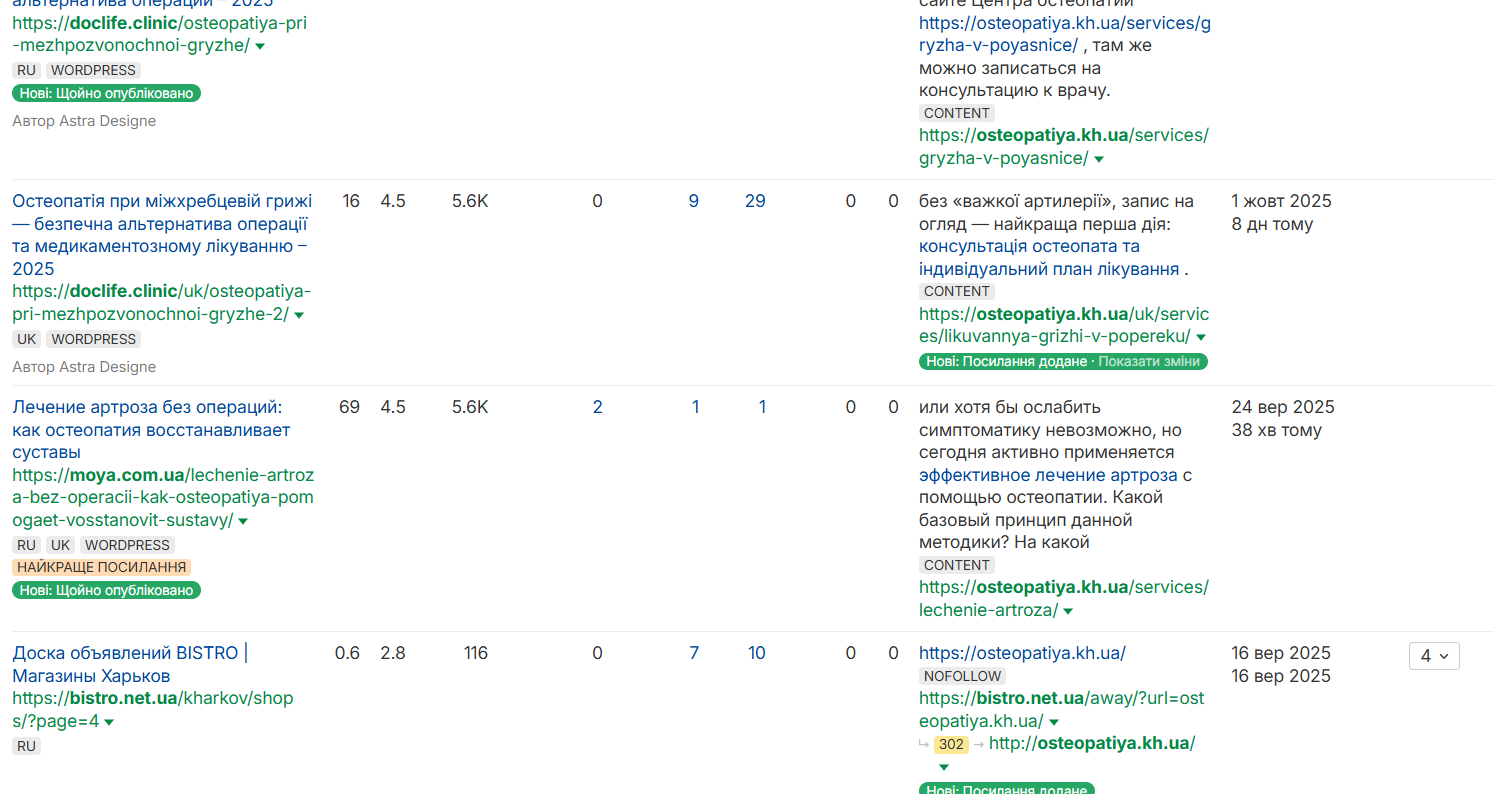Open dropdown arrow under http://osteopatiya.kh.ua/ redirect target
Image resolution: width=1494 pixels, height=794 pixels.
click(x=943, y=767)
